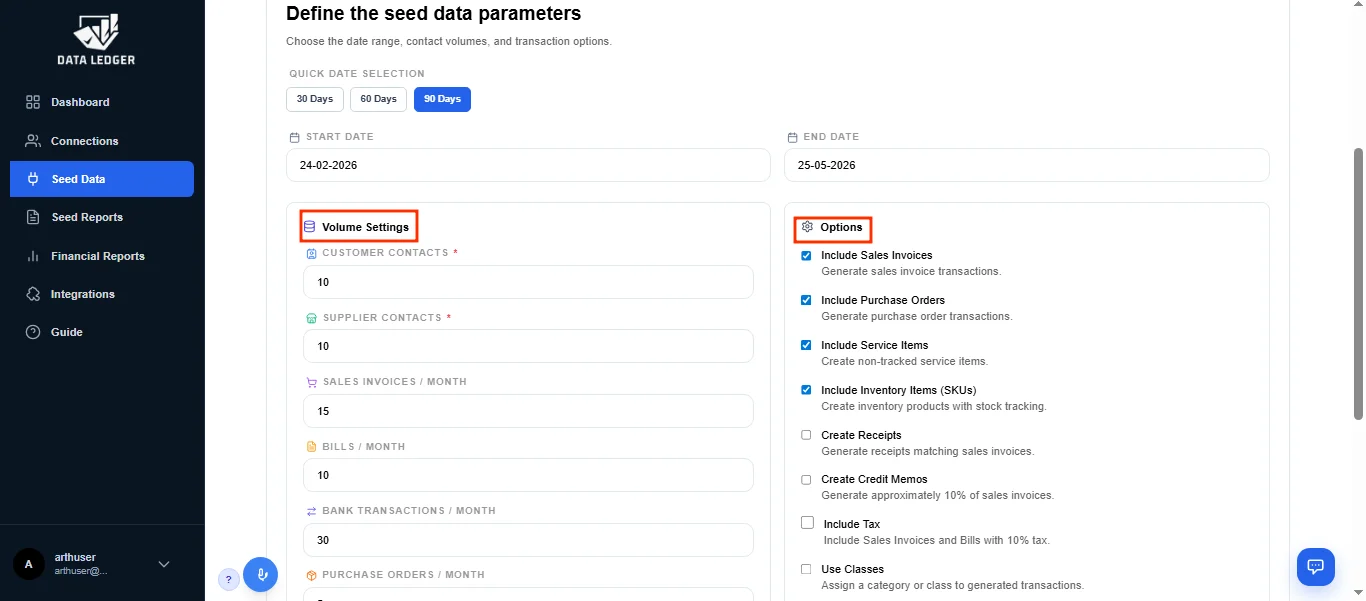1366x601 pixels.
Task: Click the Sales Invoices cart icon
Action: pos(311,382)
